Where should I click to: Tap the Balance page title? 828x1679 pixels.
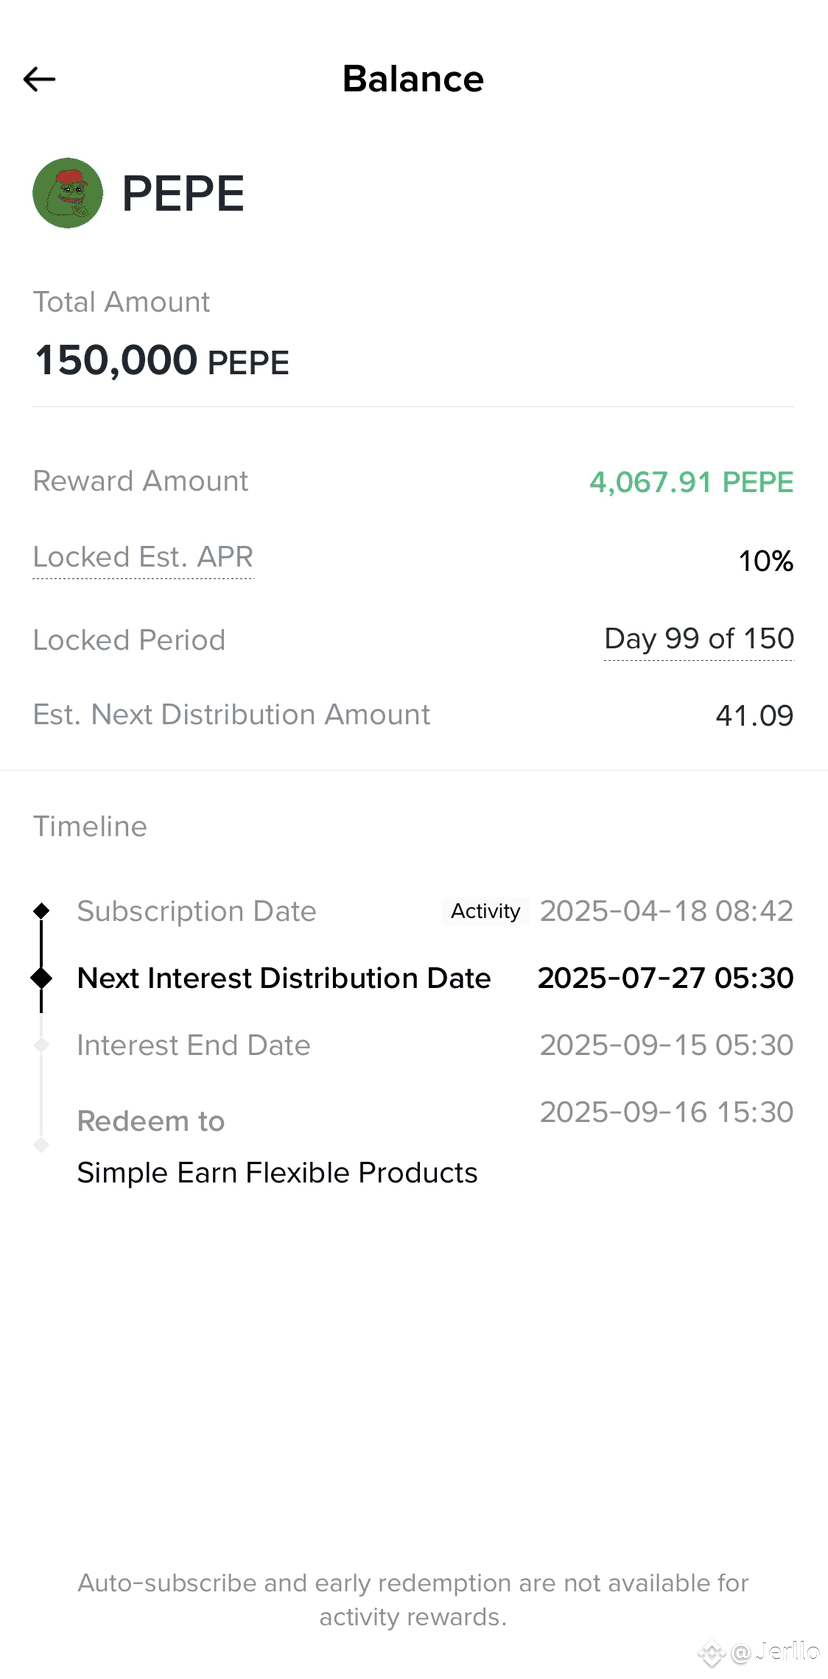[x=413, y=79]
